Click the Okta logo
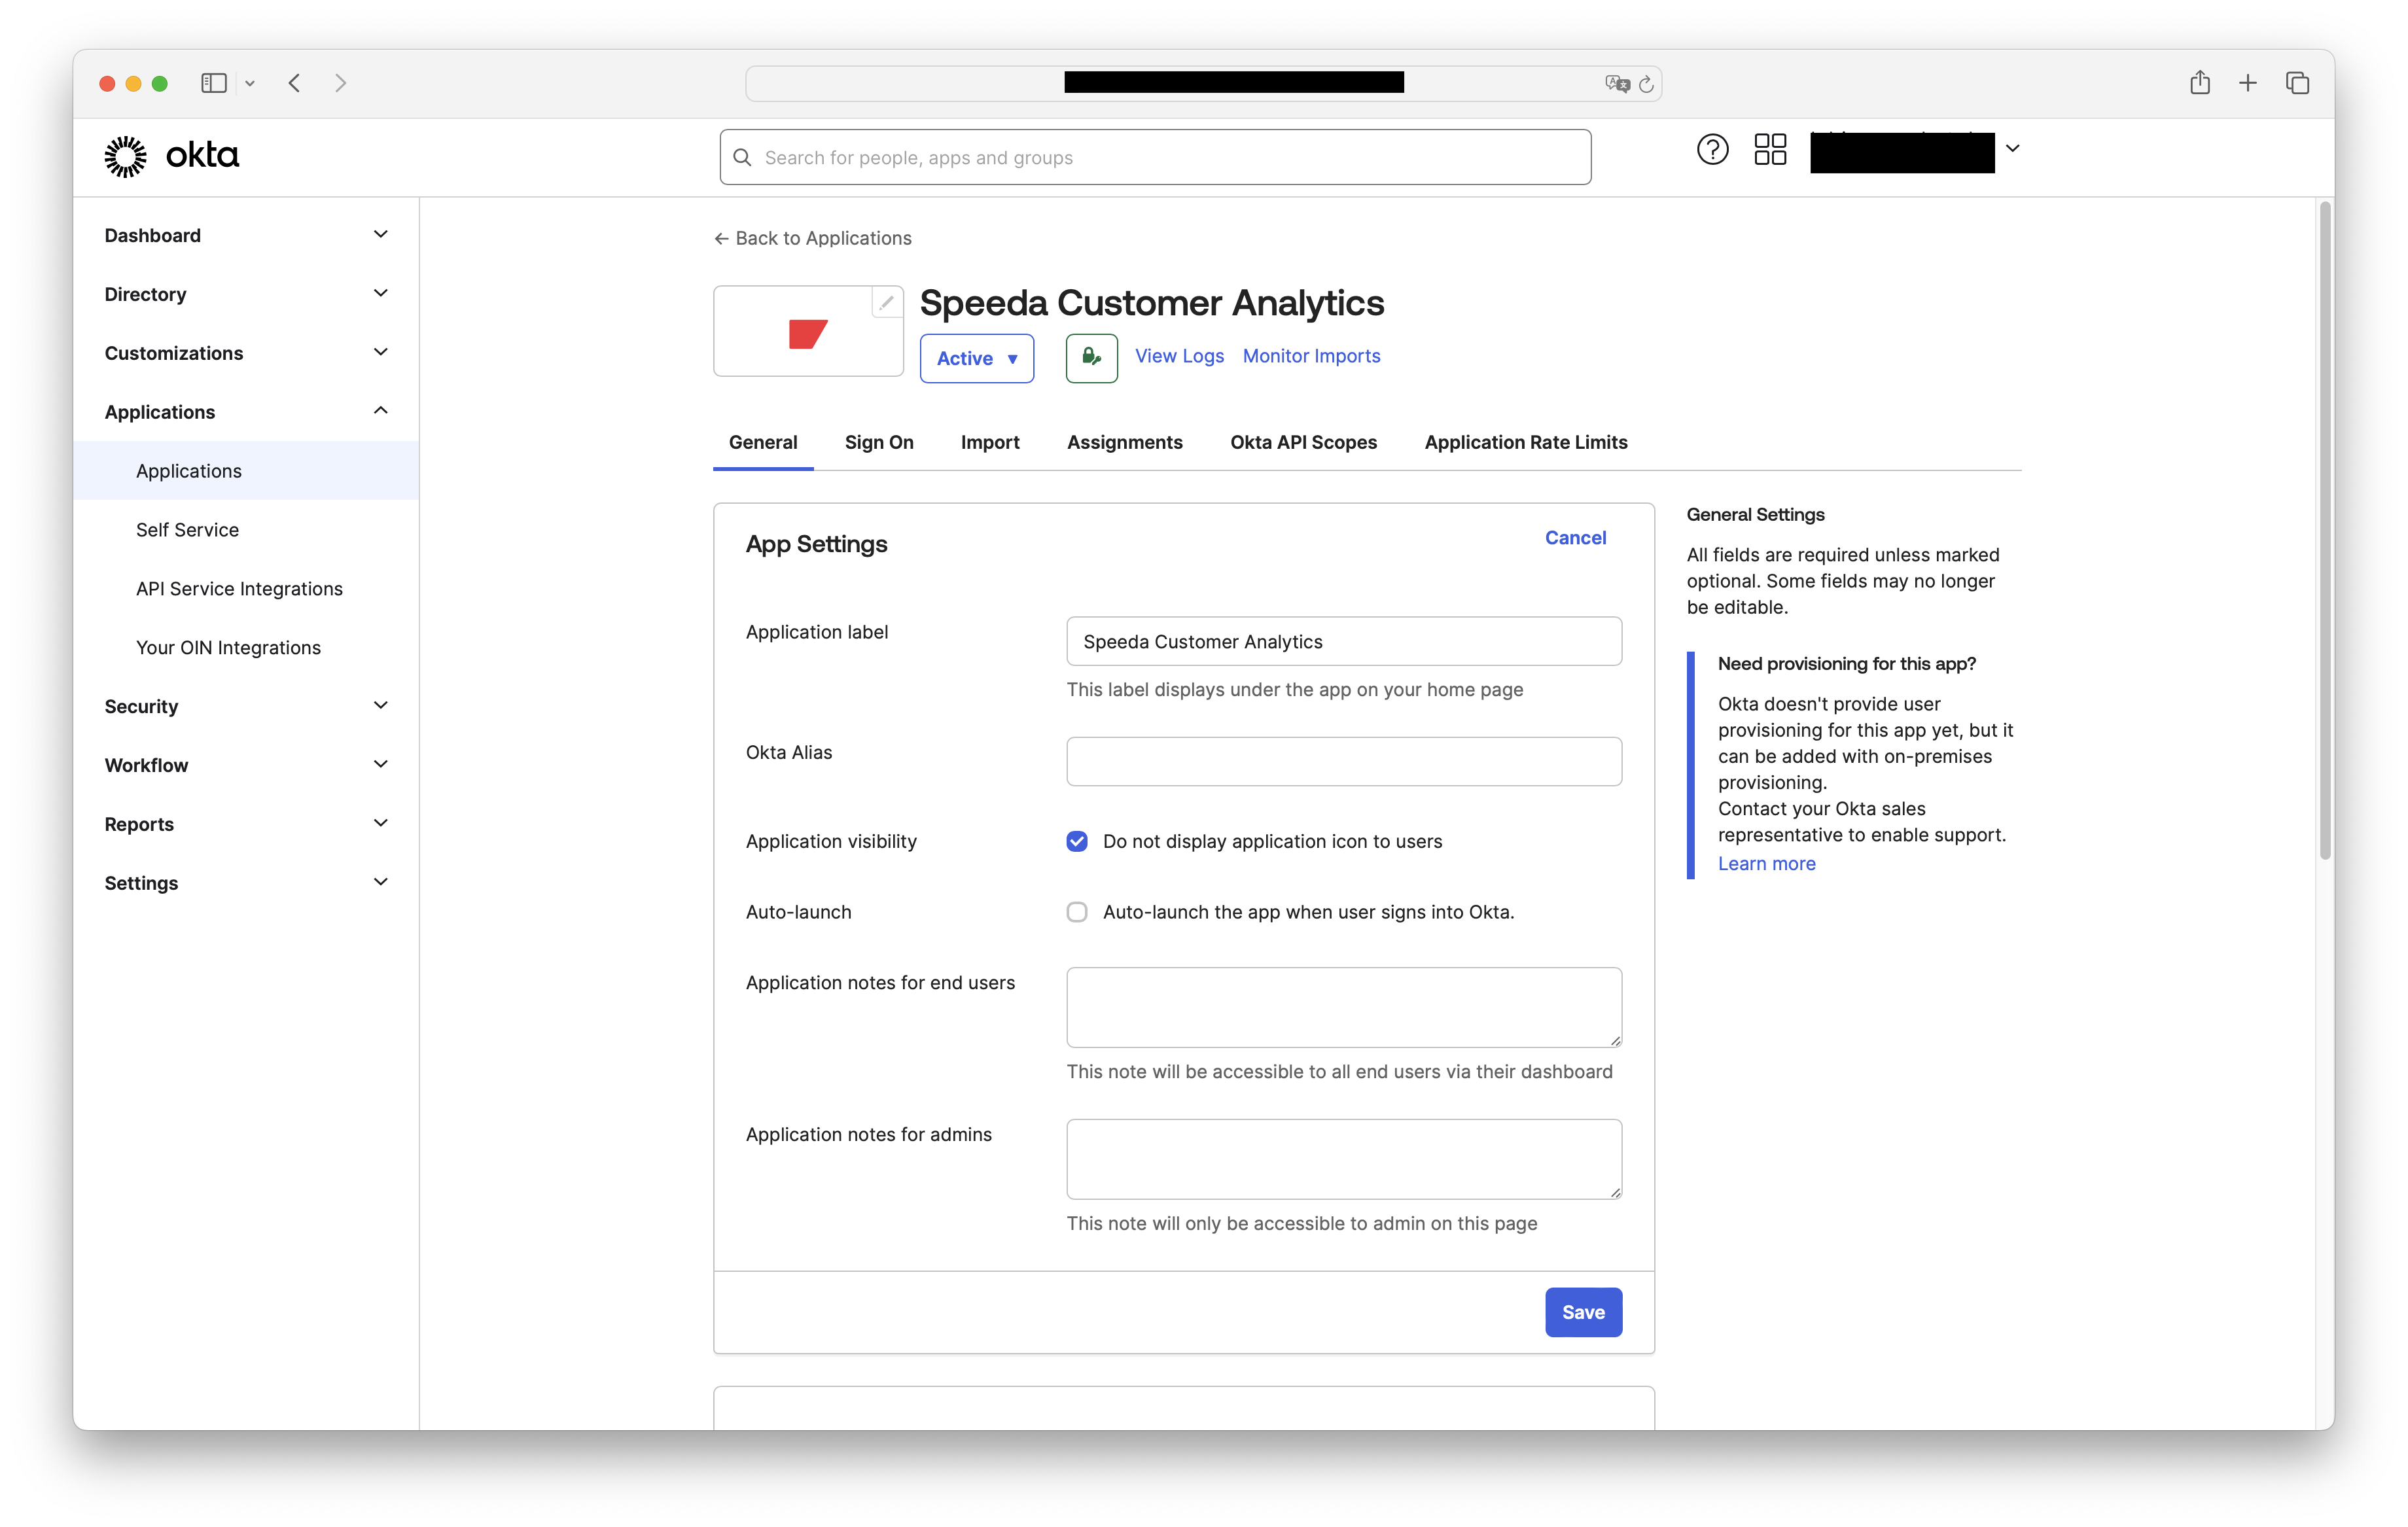Screen dimensions: 2408x1527 pyautogui.click(x=171, y=156)
